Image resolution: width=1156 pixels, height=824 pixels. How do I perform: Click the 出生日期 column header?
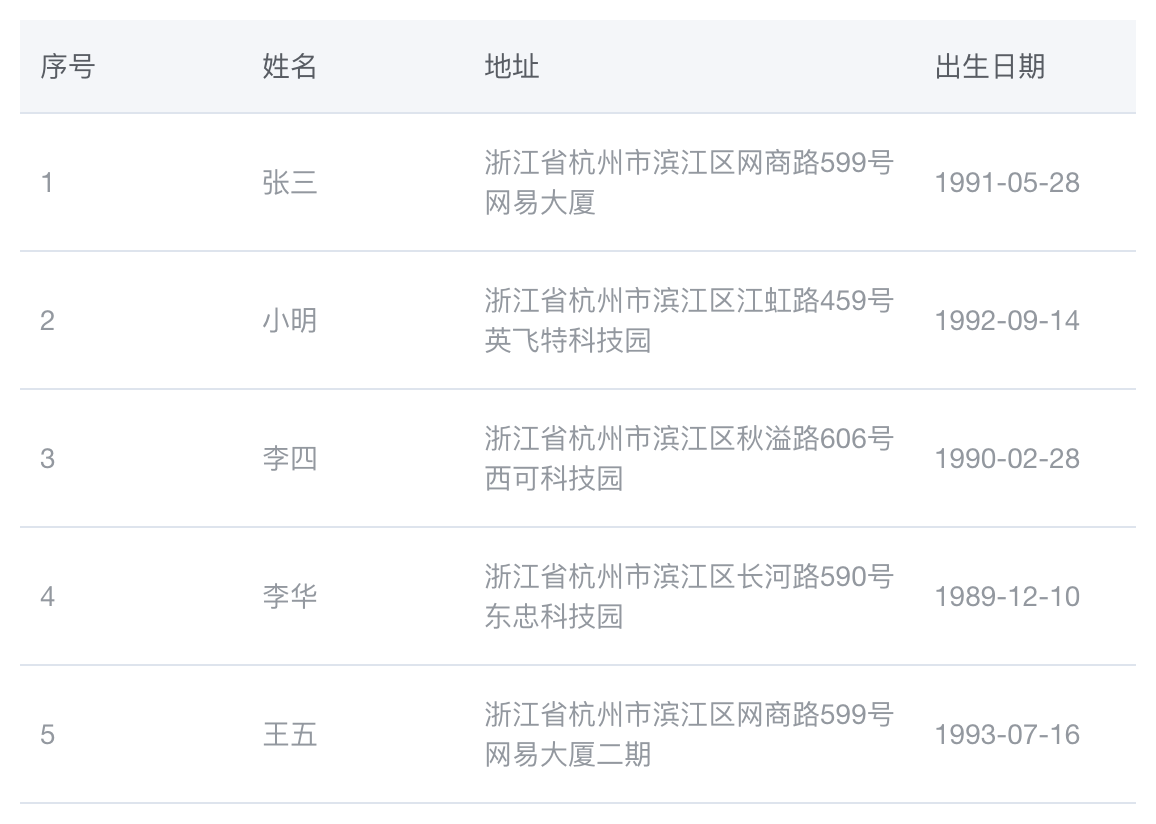[x=990, y=67]
